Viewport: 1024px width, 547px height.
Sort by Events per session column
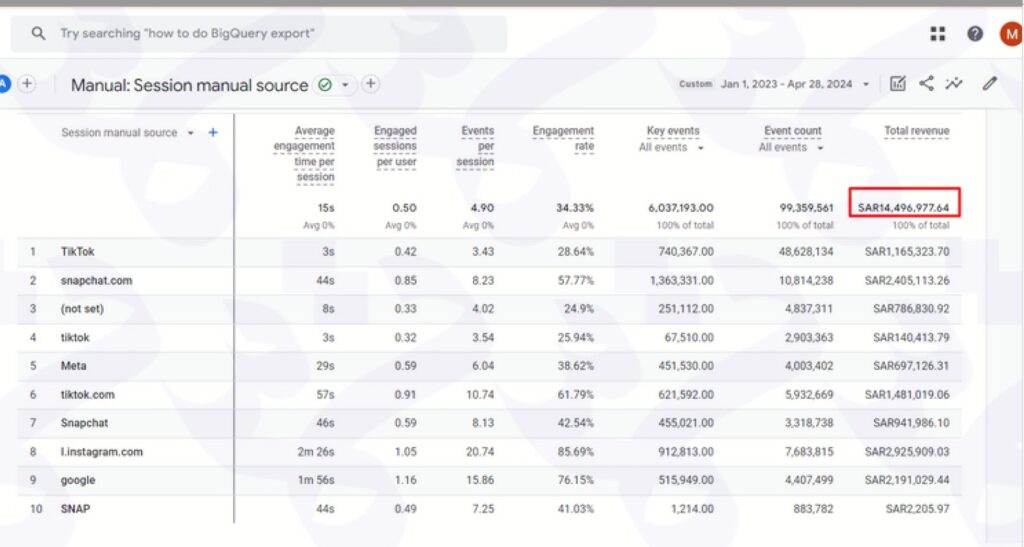(475, 146)
